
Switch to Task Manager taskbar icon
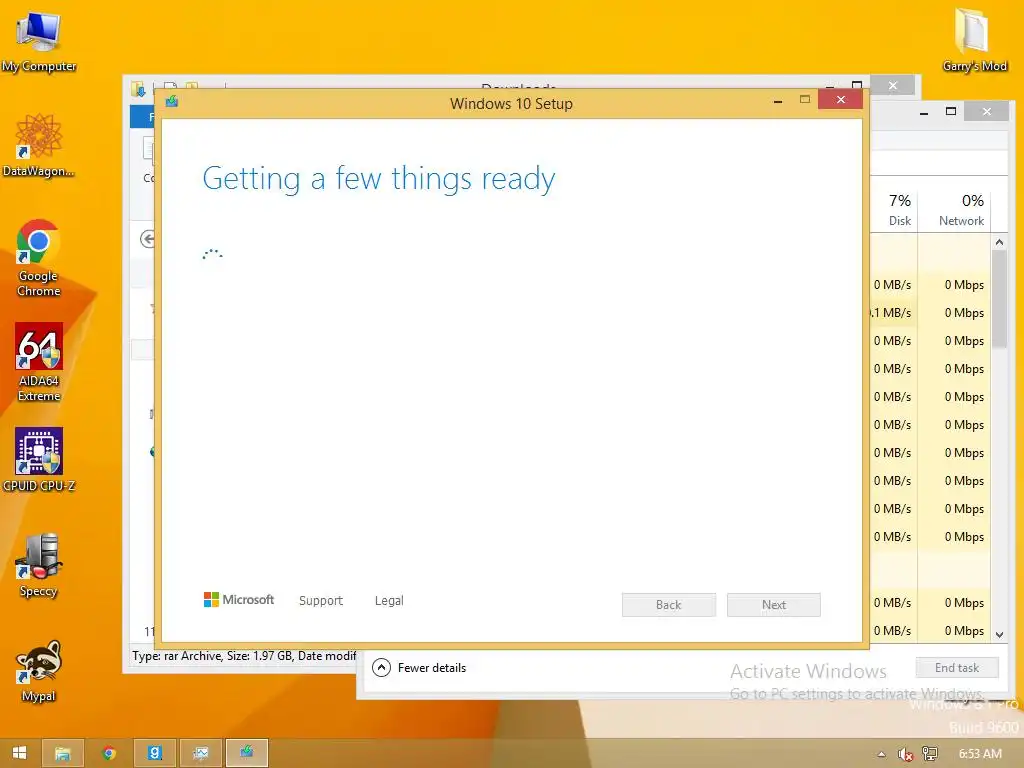click(200, 753)
